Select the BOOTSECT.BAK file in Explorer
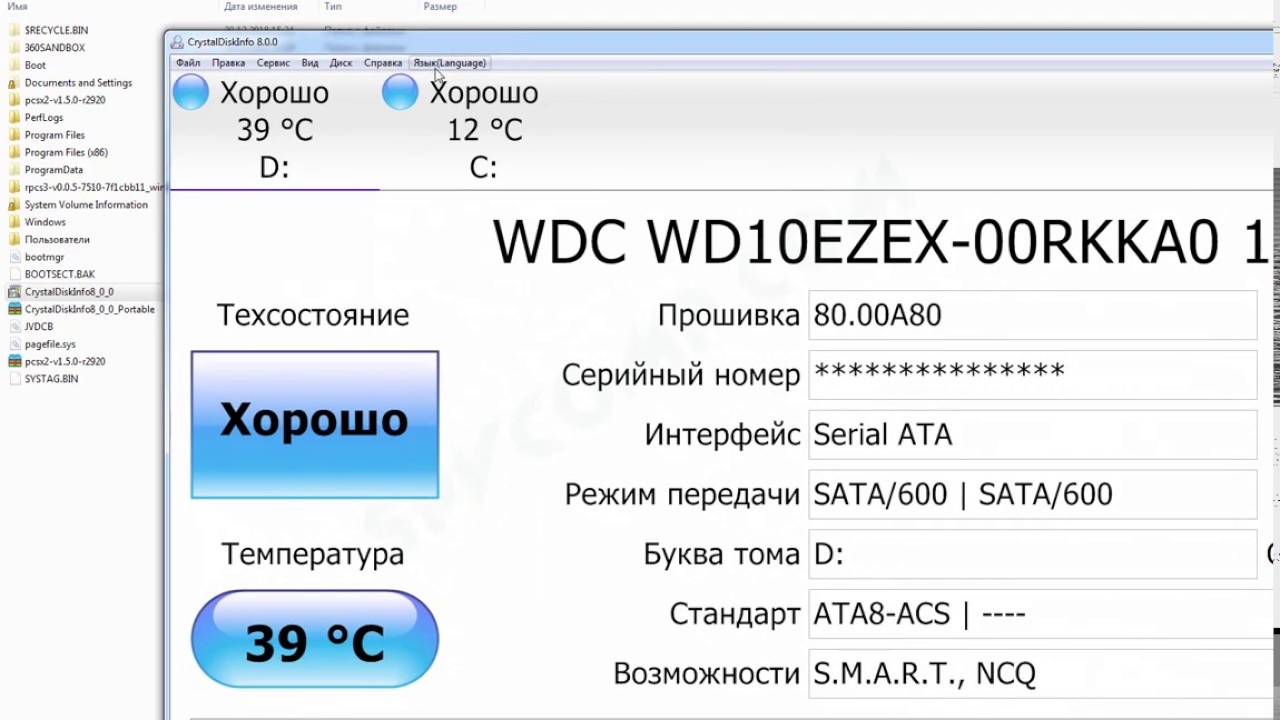Screen dimensions: 1280x720 click(60, 274)
